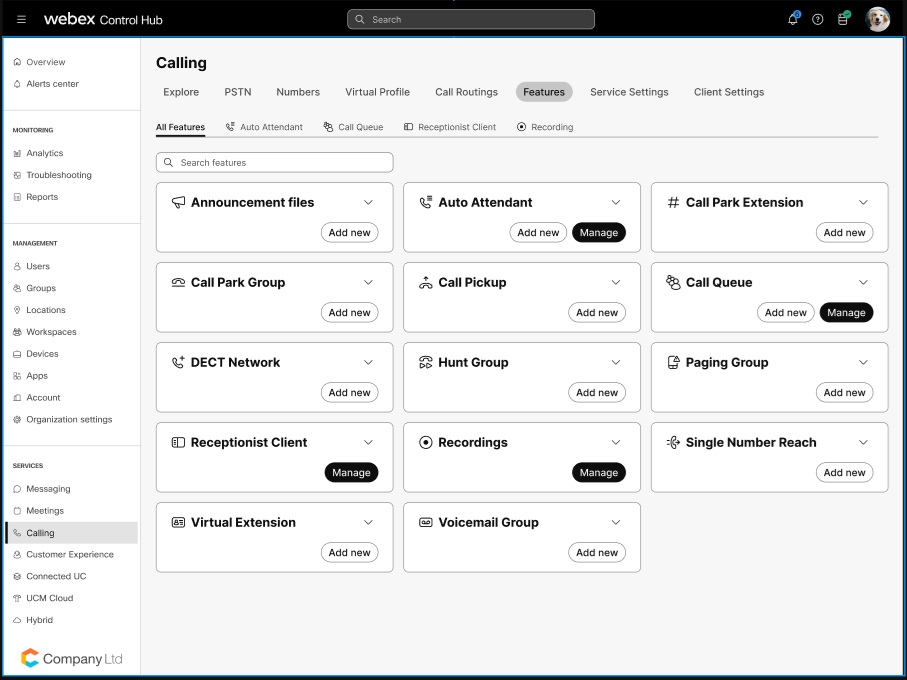Open the Service Settings tab
Viewport: 907px width, 680px height.
(629, 92)
